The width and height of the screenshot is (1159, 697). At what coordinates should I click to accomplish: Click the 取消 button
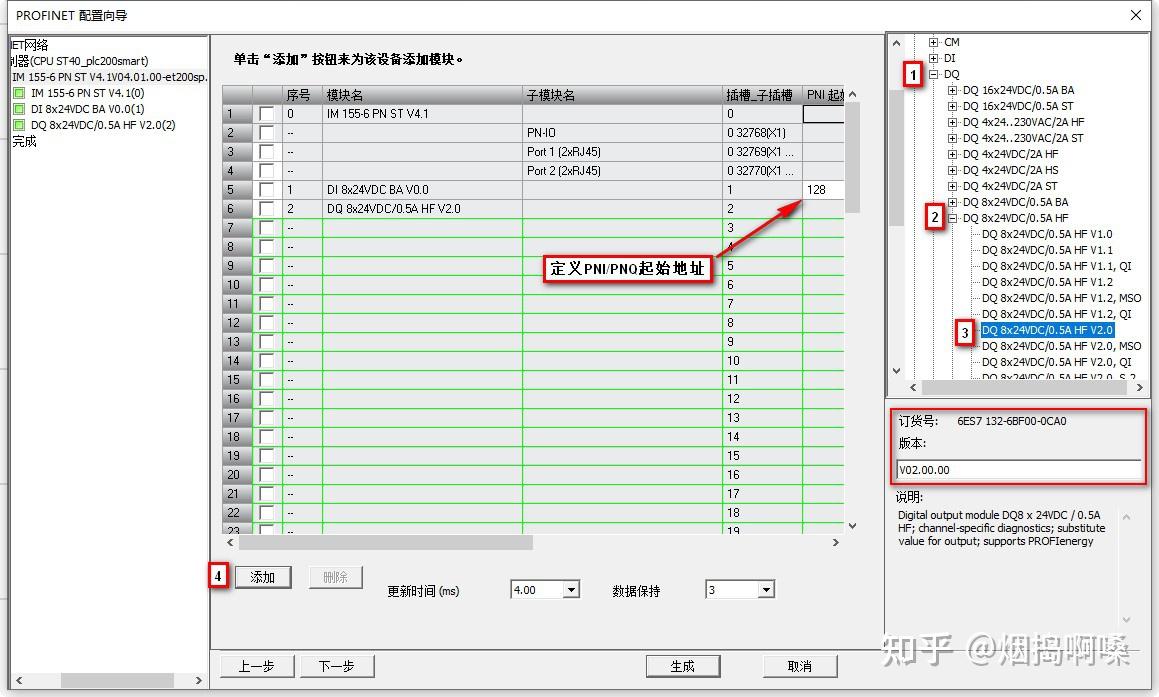point(800,666)
